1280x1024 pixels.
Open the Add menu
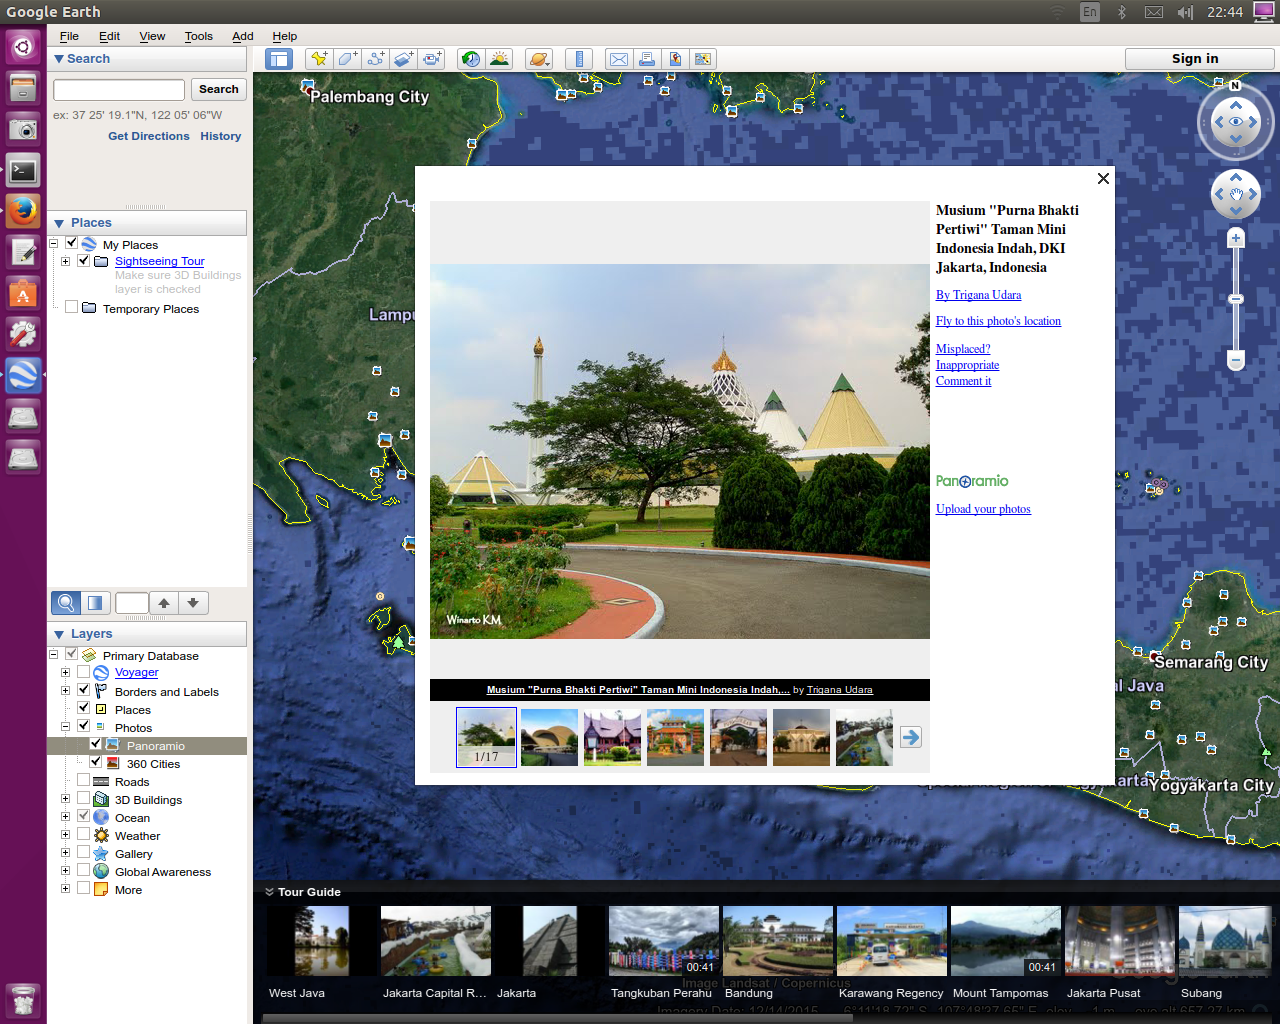pos(243,36)
